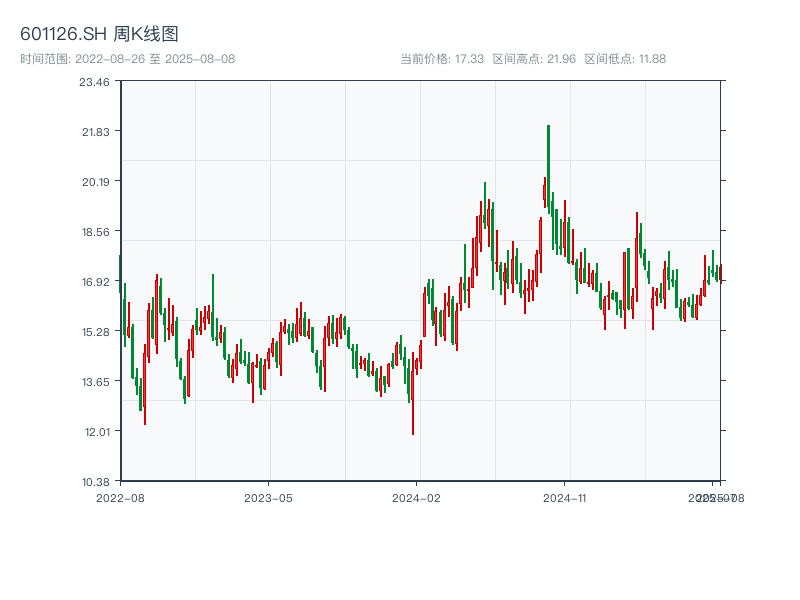Click the 20.19 y-axis tick label

pos(94,182)
